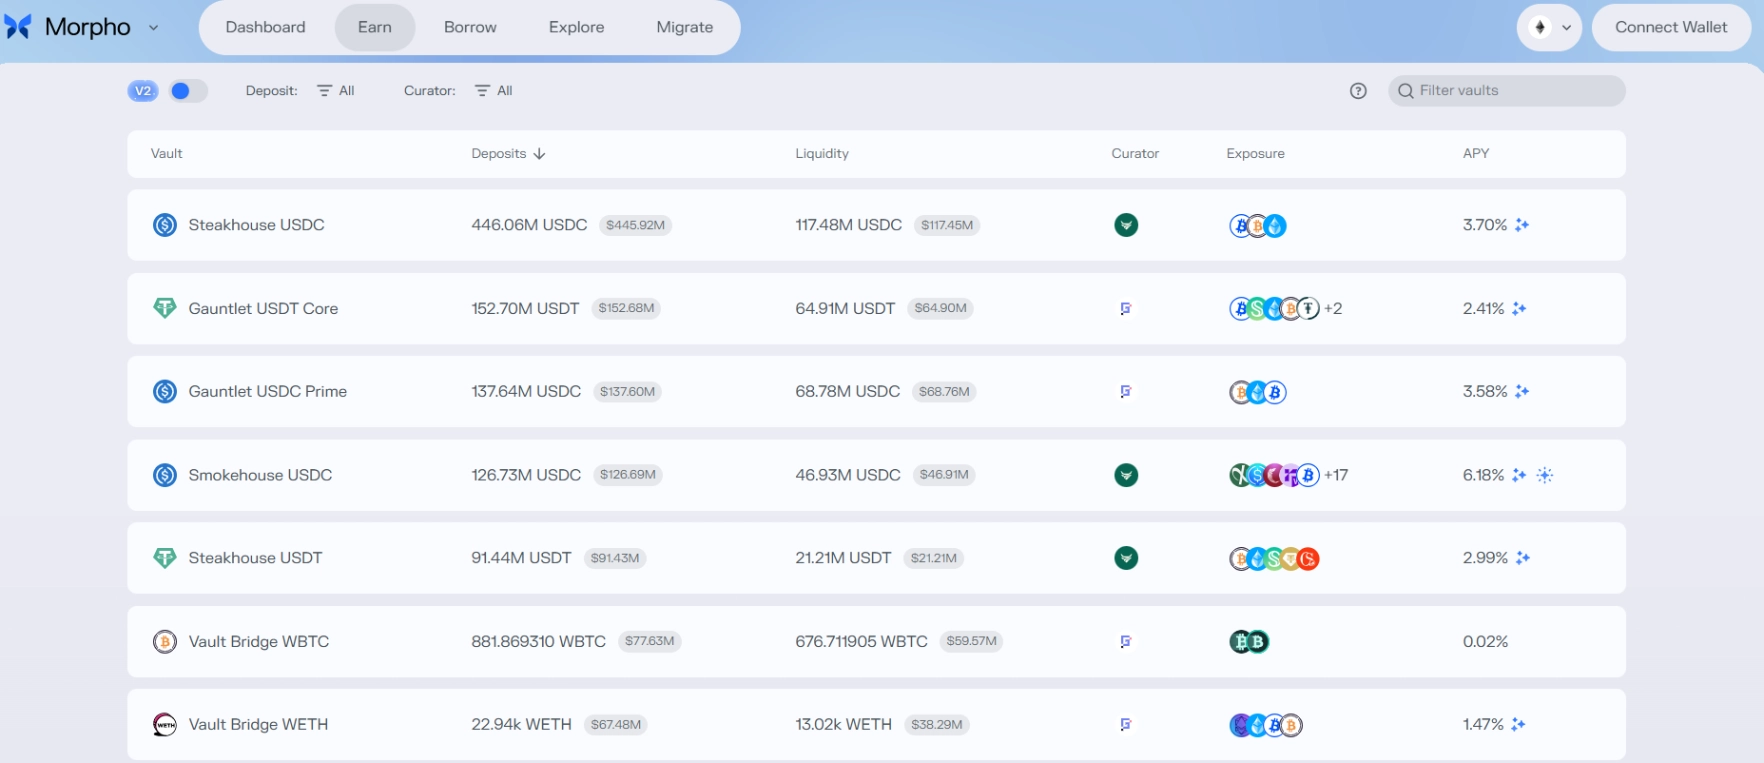
Task: Click the sun-shaped icon beside 6.18% APY
Action: pos(1545,475)
